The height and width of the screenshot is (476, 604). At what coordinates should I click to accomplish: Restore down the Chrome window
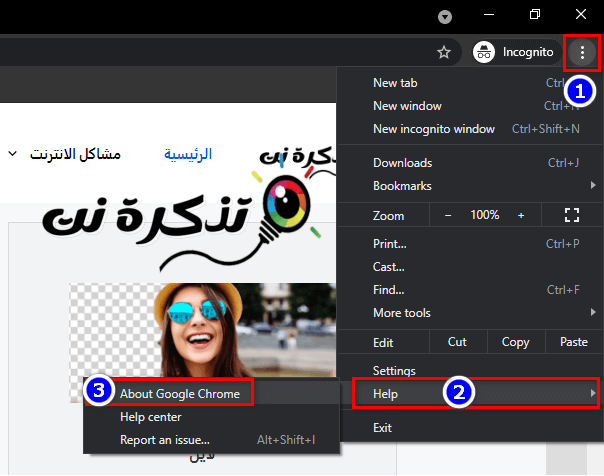pos(535,15)
